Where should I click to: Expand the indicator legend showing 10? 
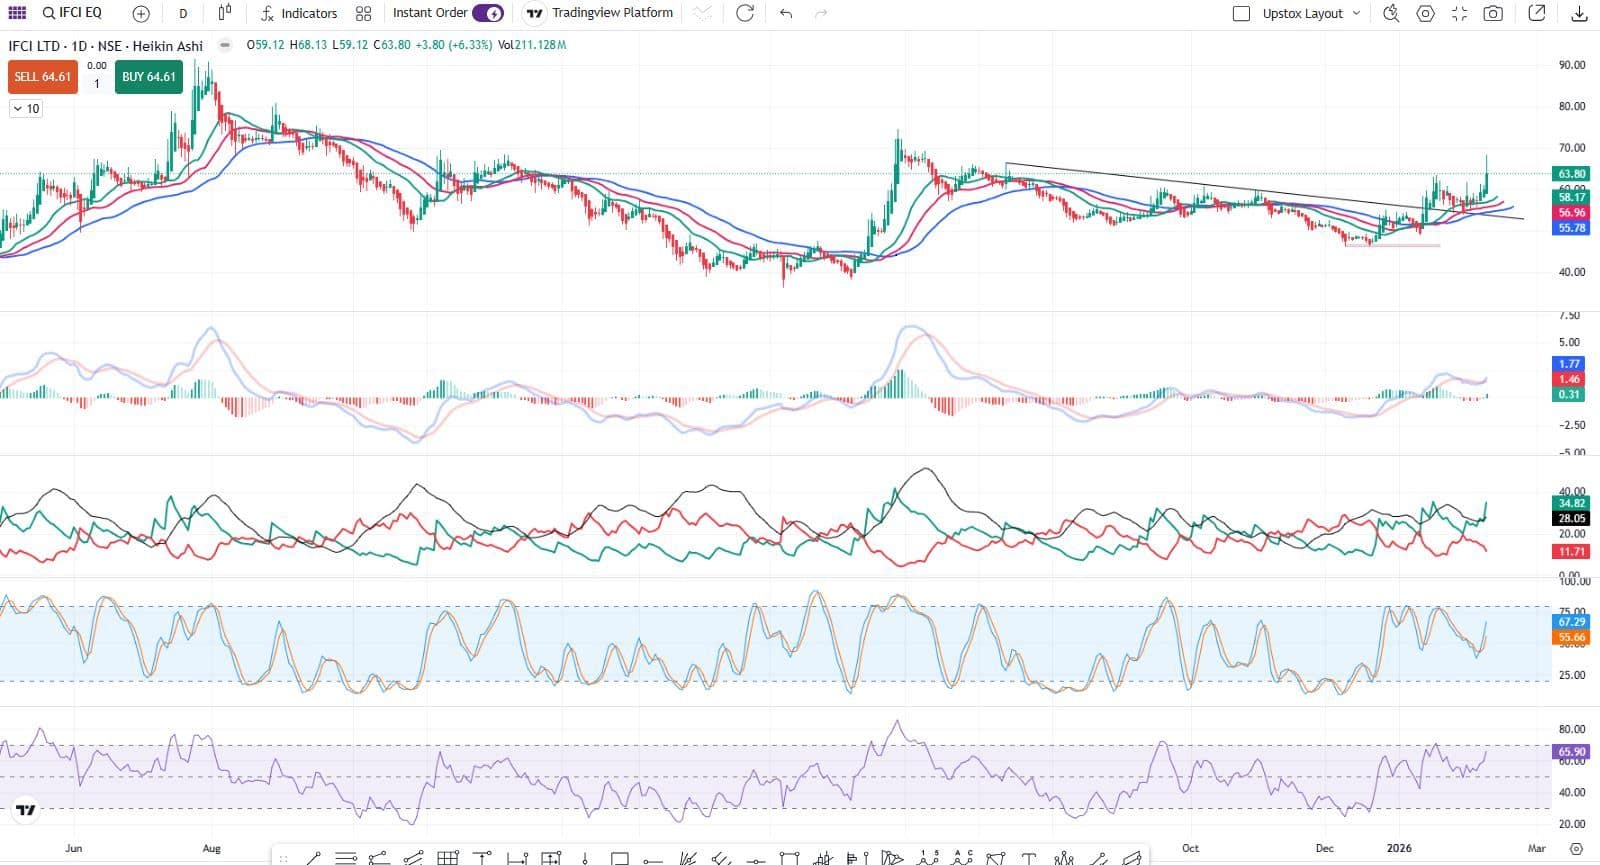(x=26, y=108)
